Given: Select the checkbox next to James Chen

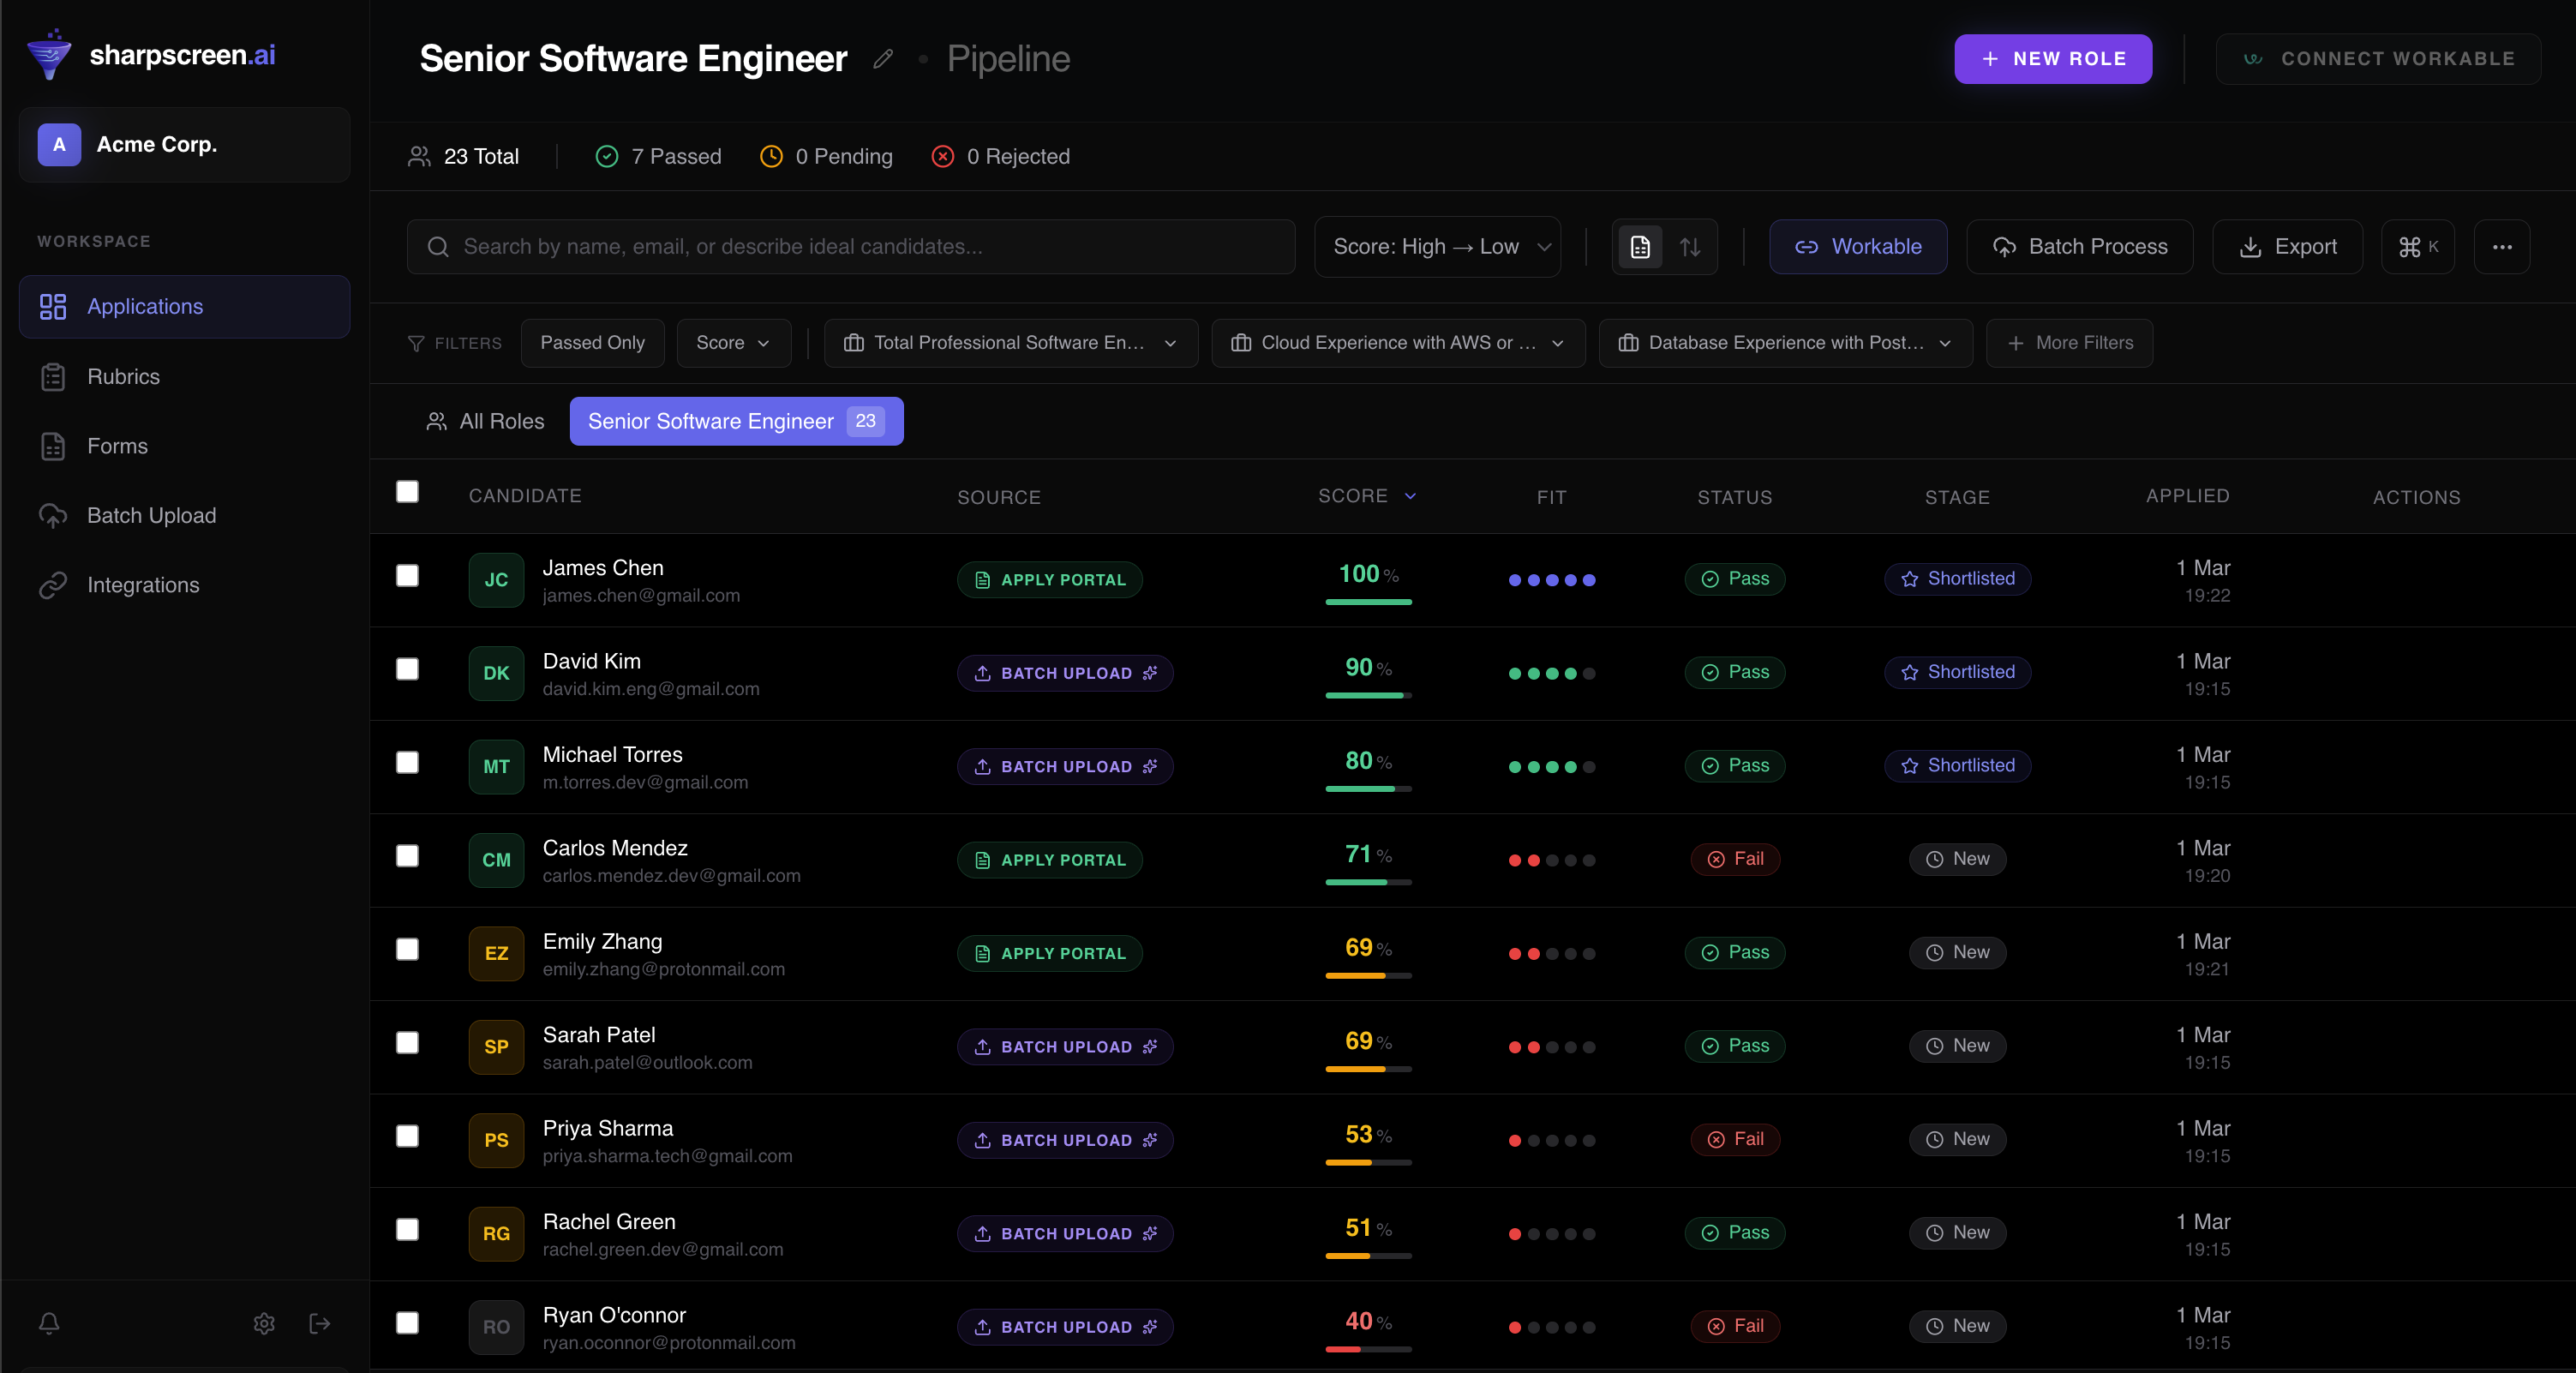Looking at the screenshot, I should point(407,576).
